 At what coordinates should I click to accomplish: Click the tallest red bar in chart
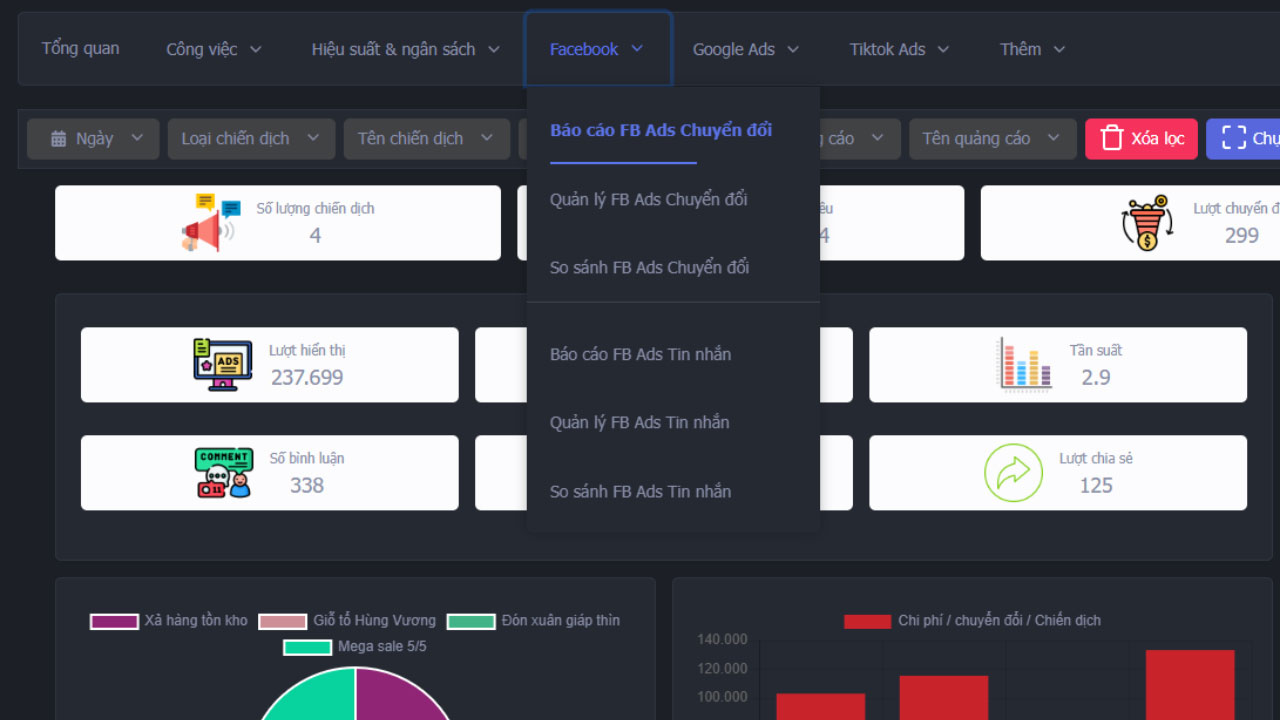(1190, 685)
